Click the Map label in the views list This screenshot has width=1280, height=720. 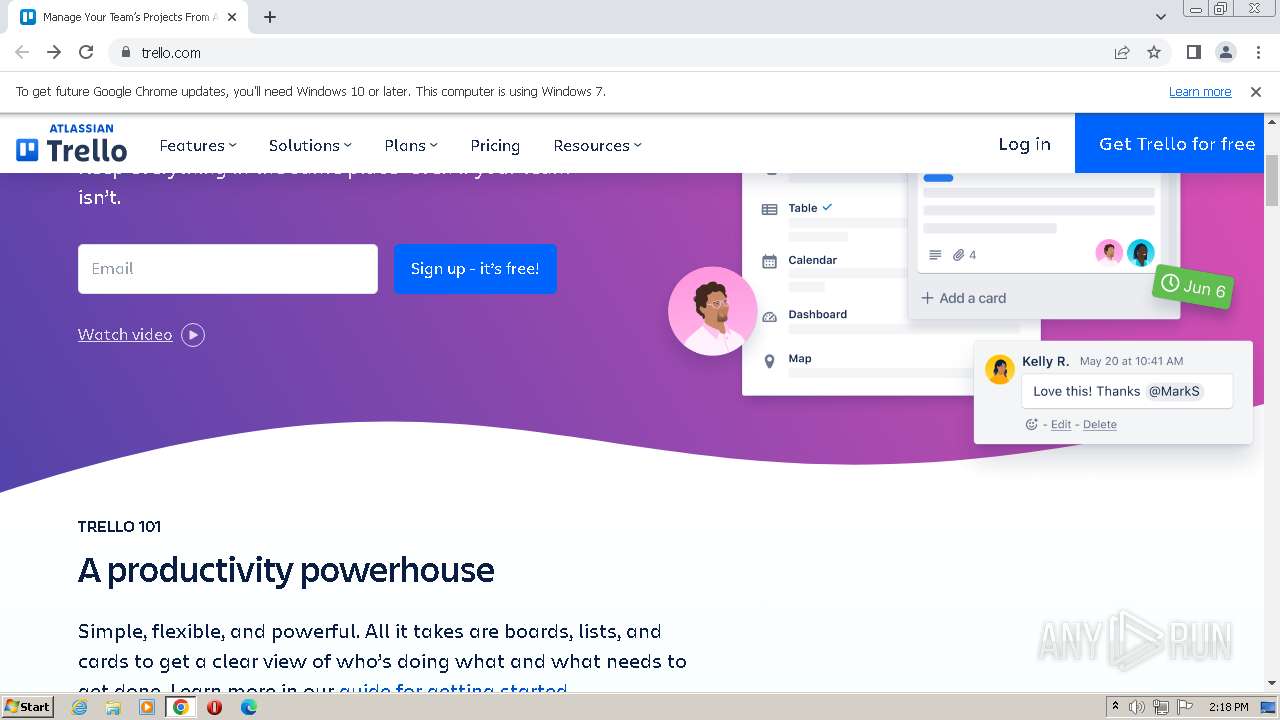point(800,359)
